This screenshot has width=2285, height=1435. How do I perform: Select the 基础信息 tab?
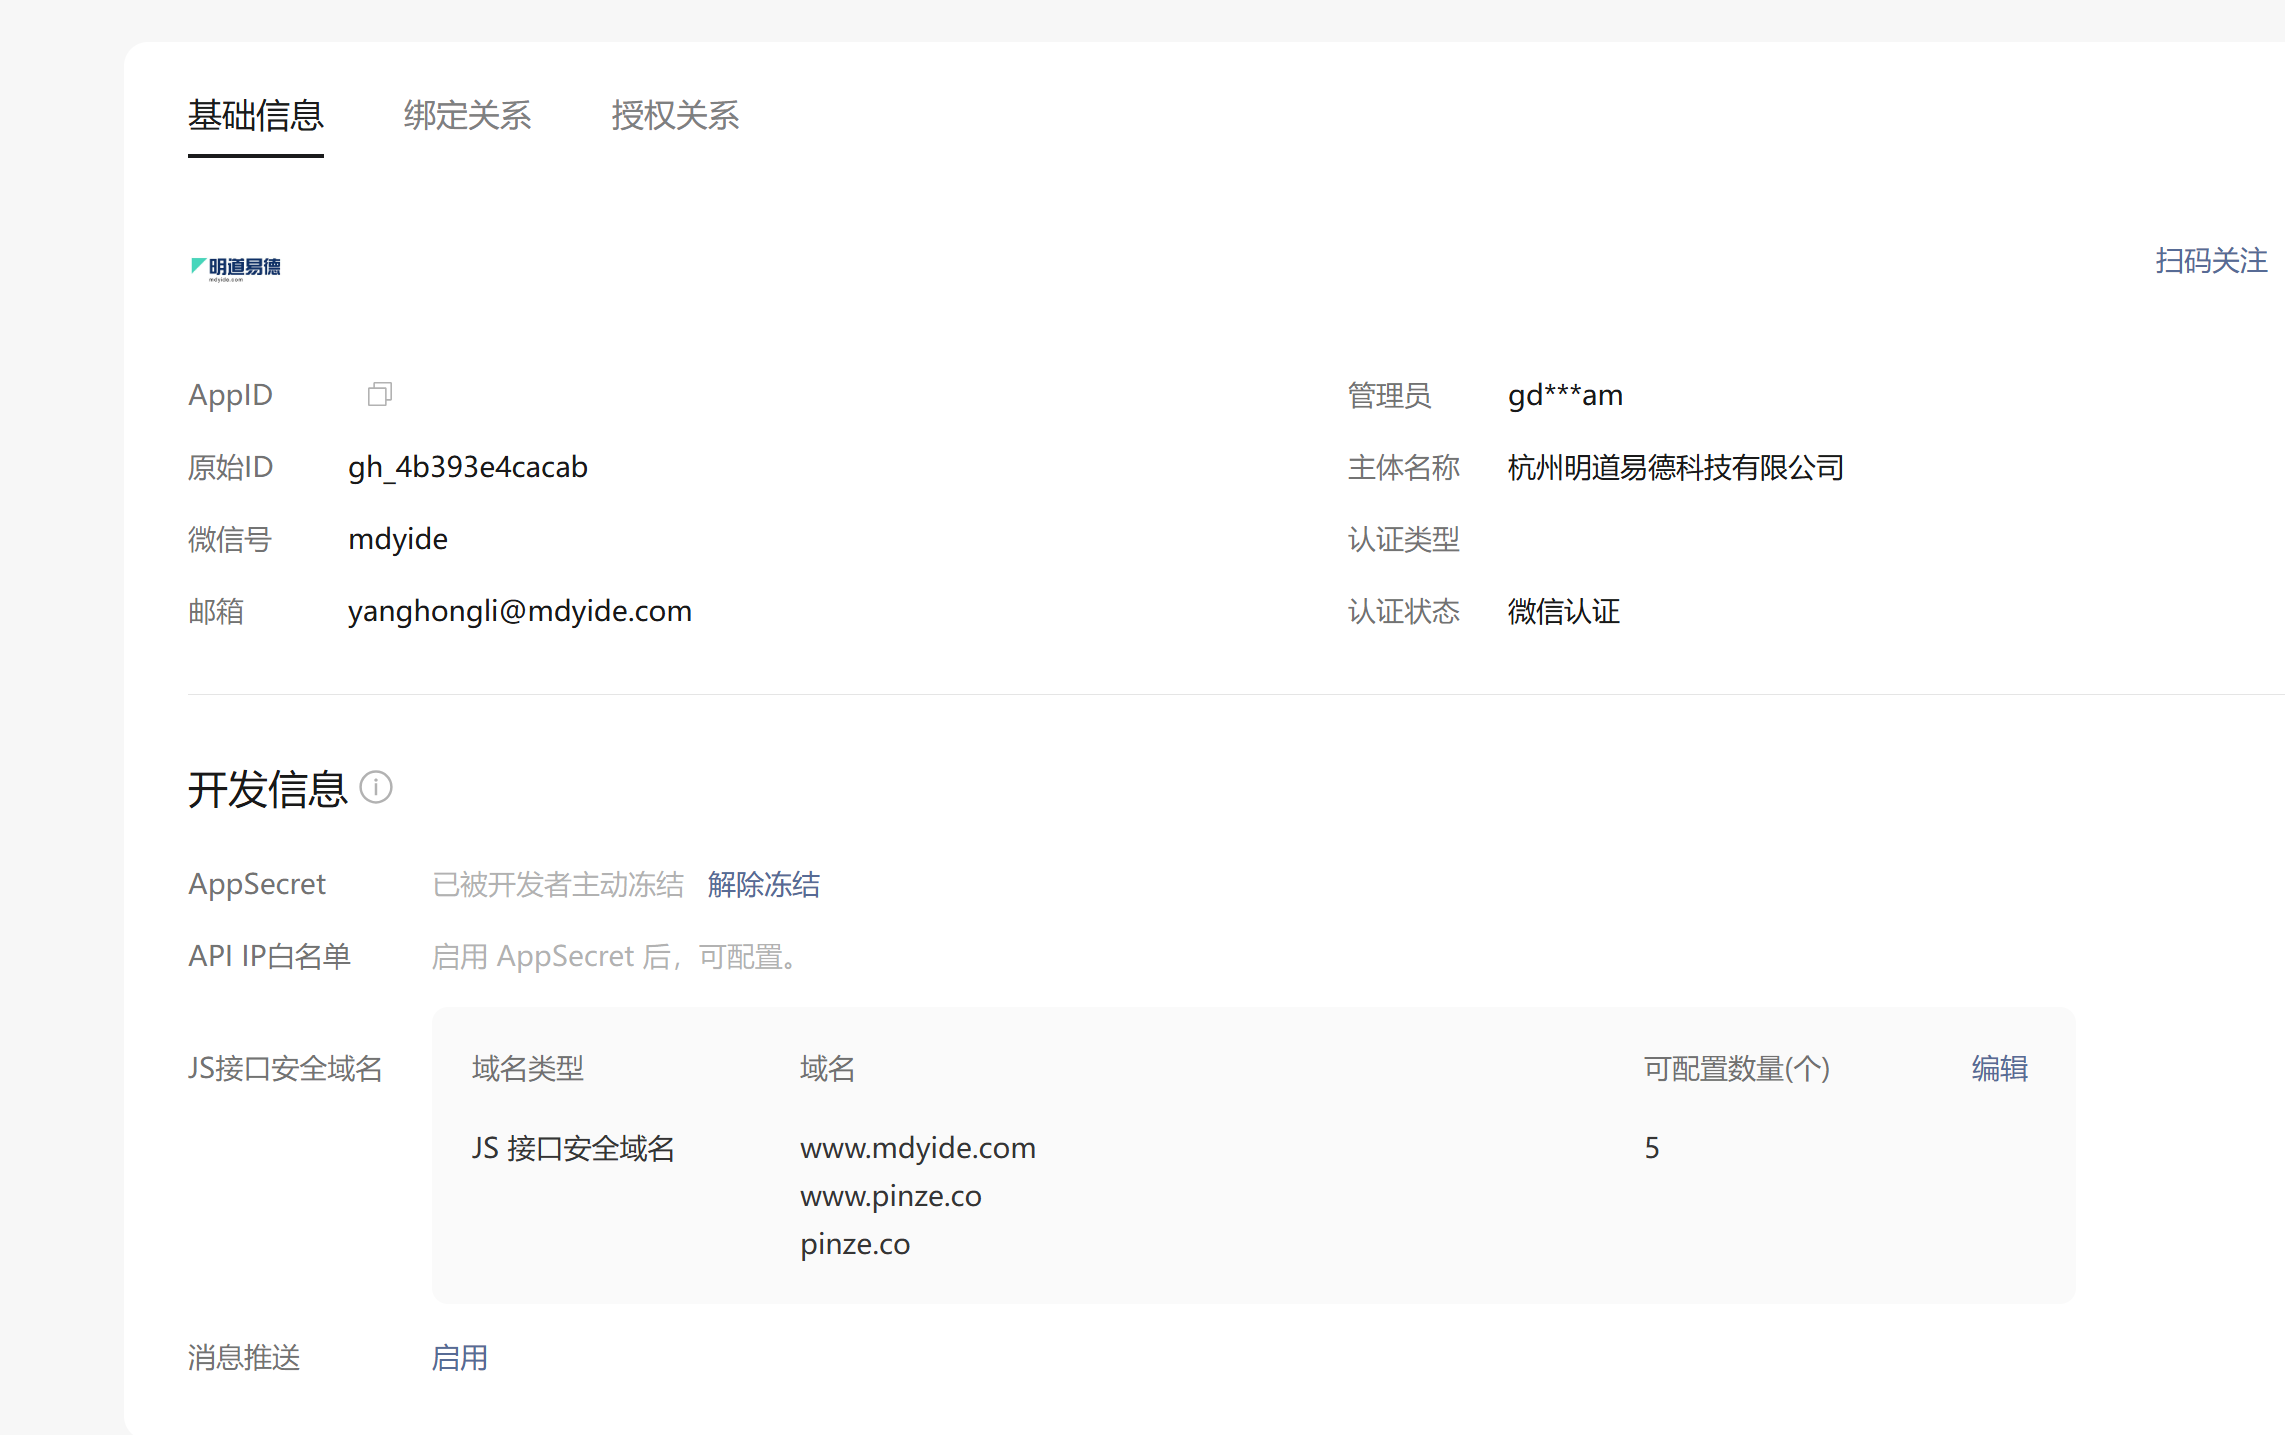coord(256,115)
